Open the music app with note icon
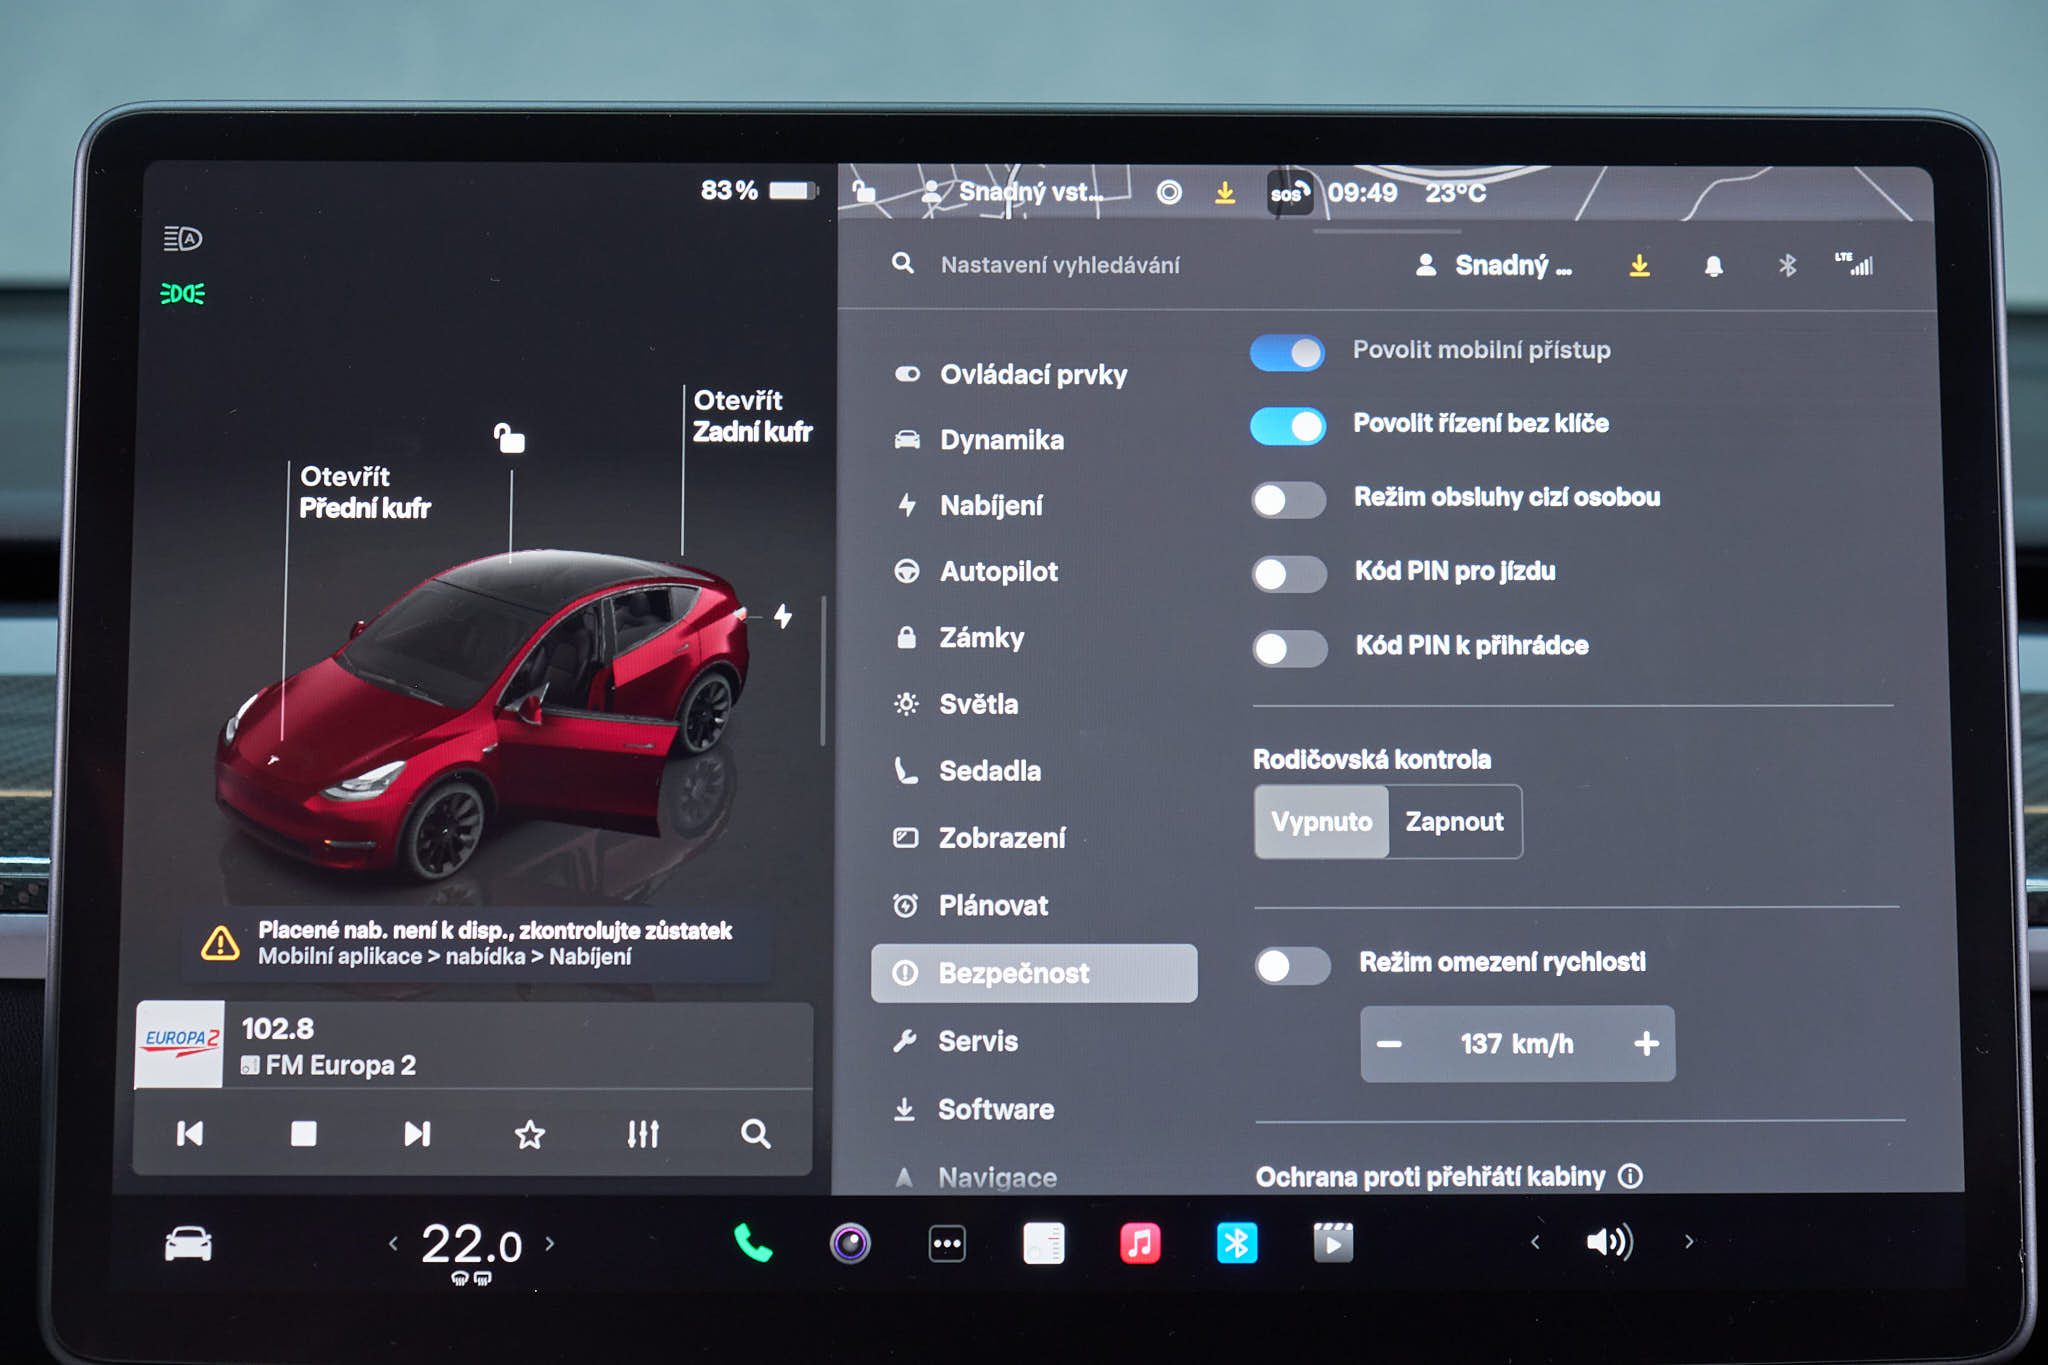The height and width of the screenshot is (1365, 2048). (1140, 1243)
